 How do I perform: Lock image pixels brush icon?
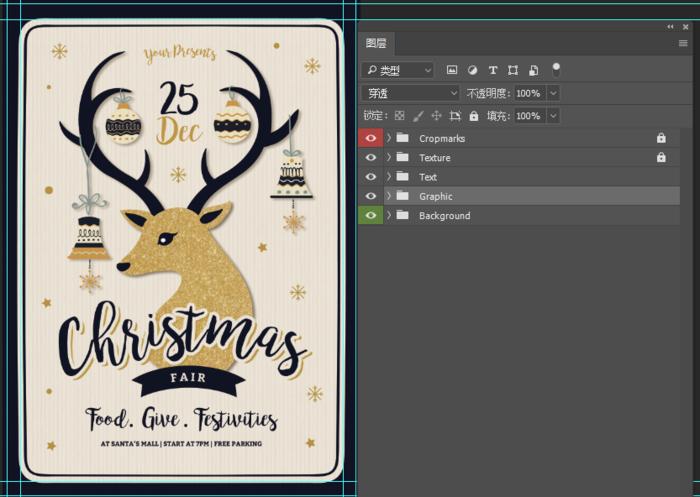418,116
